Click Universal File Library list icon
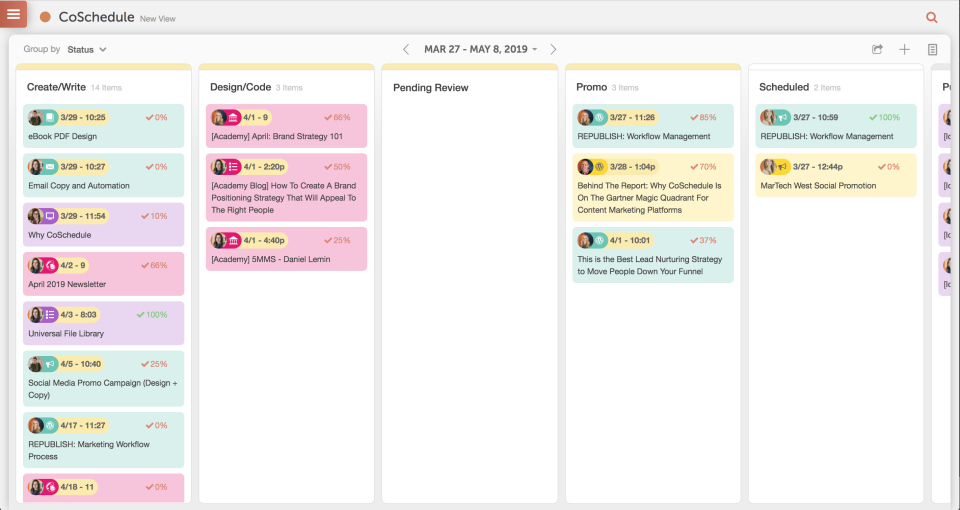The height and width of the screenshot is (510, 960). coord(50,315)
